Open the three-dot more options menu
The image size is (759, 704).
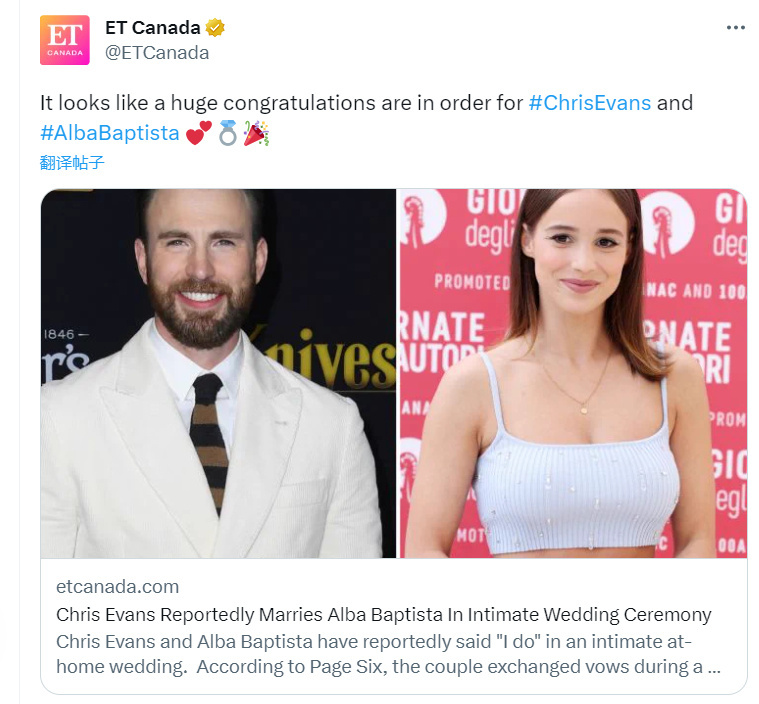pyautogui.click(x=735, y=28)
